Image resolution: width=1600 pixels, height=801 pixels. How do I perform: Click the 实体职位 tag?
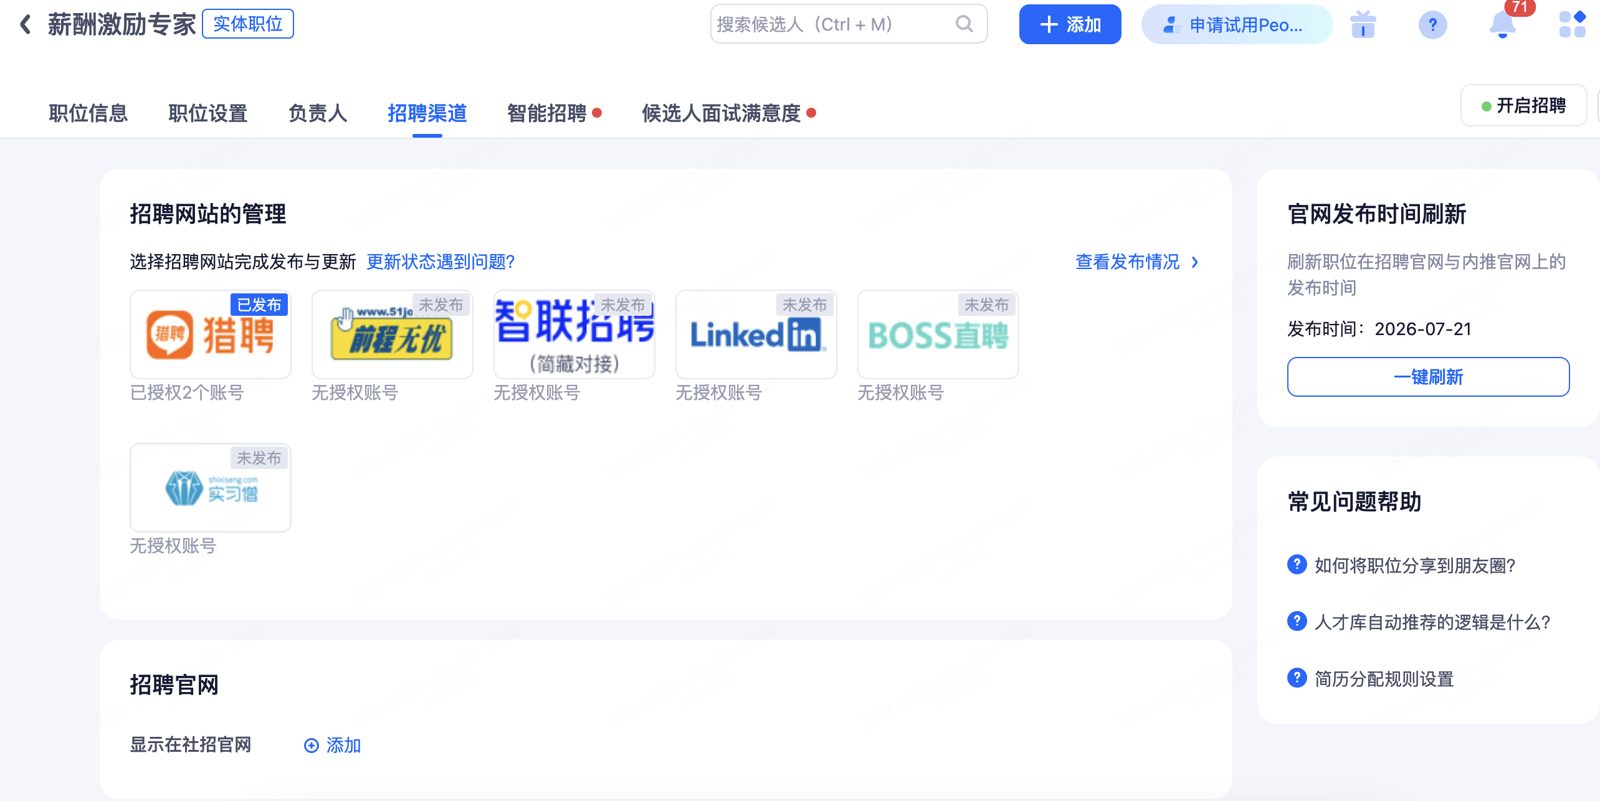(x=248, y=23)
